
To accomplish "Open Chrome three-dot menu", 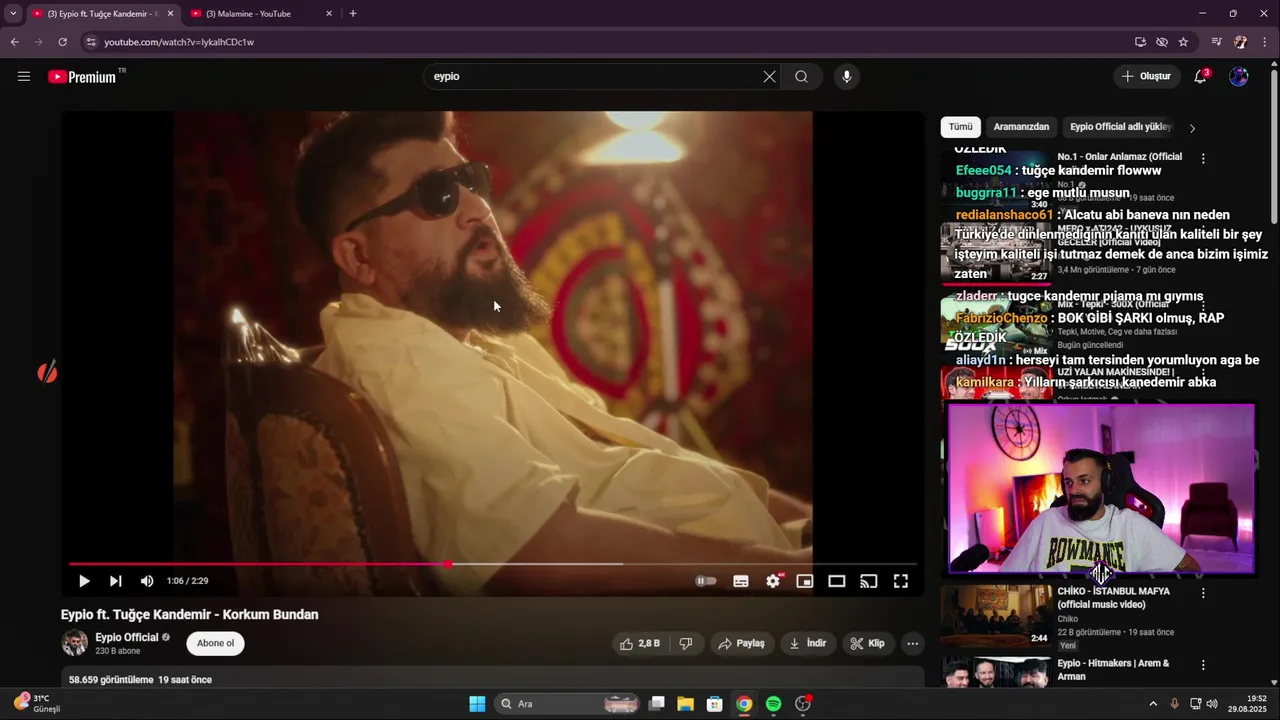I will coord(1265,42).
